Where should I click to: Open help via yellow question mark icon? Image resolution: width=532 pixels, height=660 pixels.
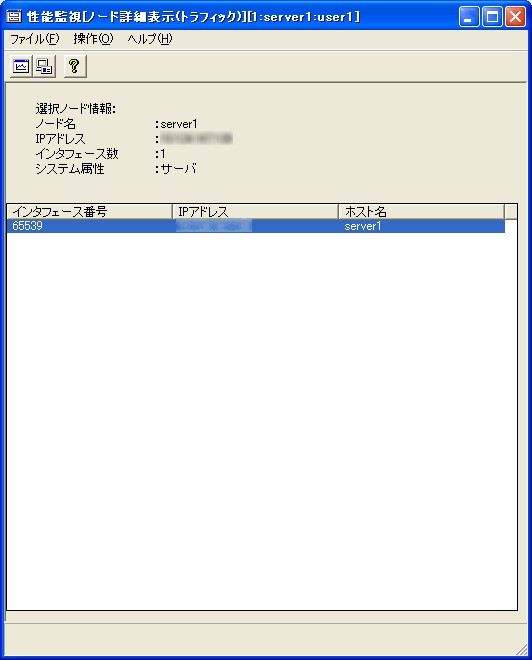(75, 66)
